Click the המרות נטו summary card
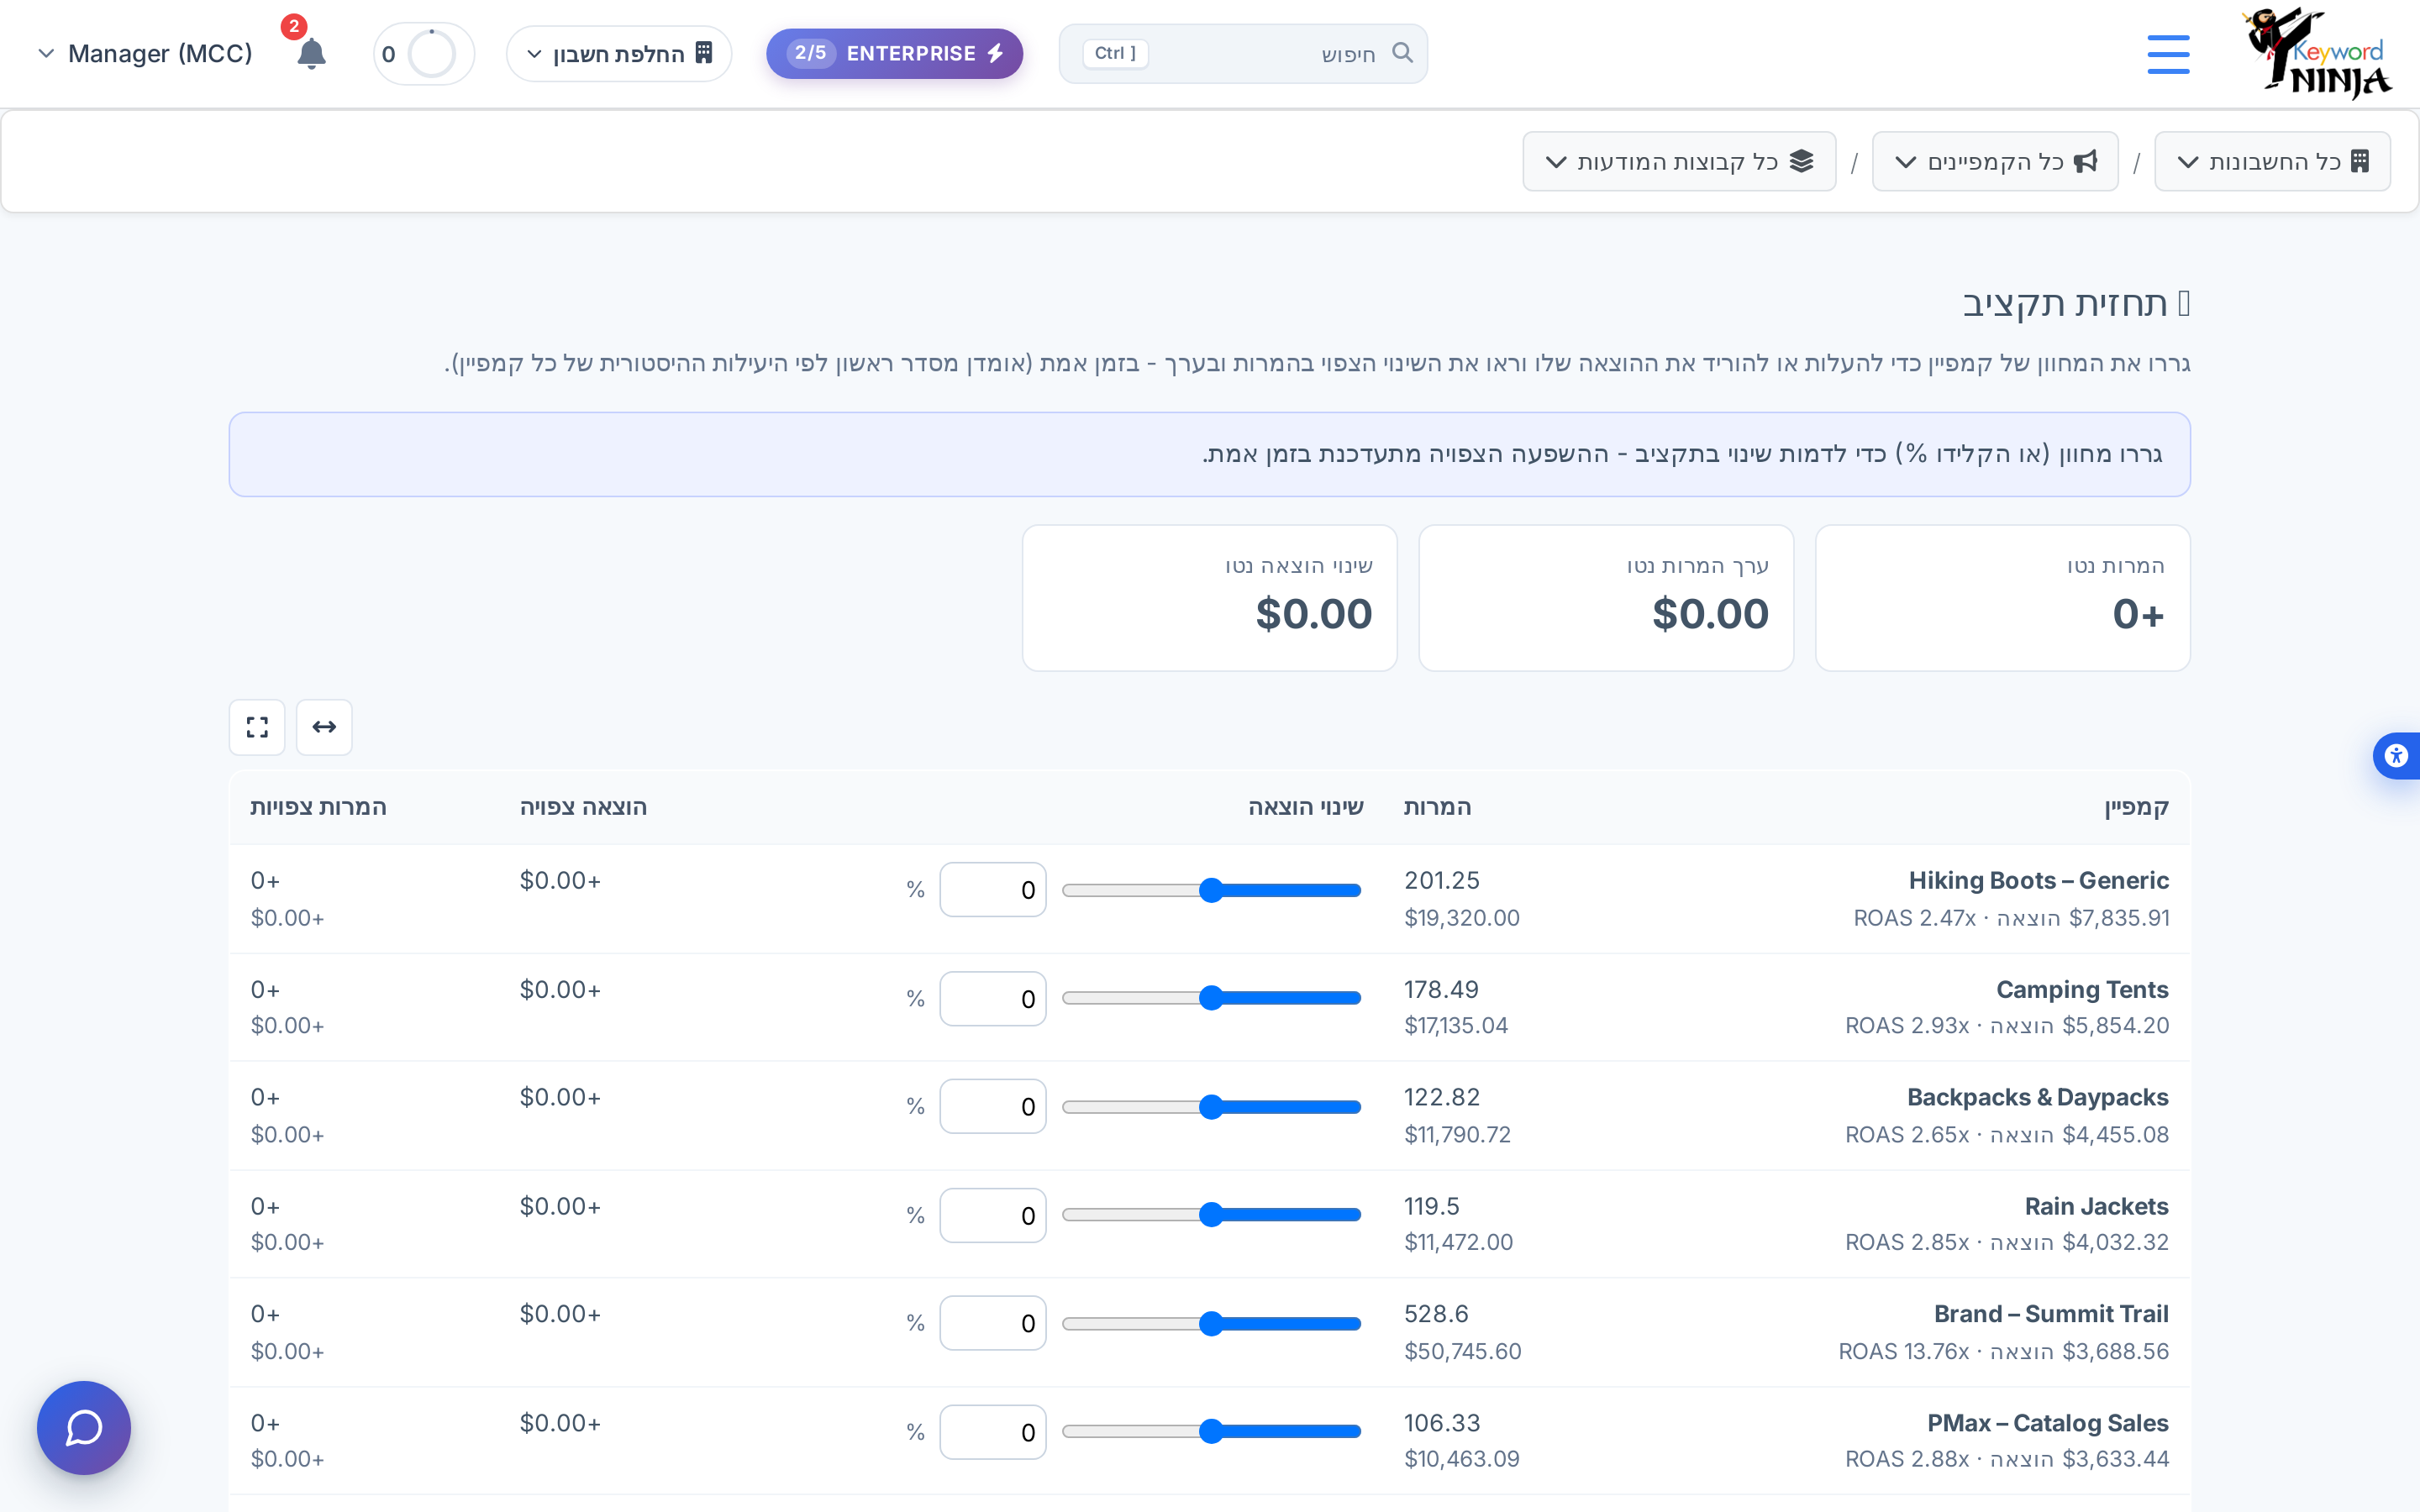The height and width of the screenshot is (1512, 2420). [2002, 598]
